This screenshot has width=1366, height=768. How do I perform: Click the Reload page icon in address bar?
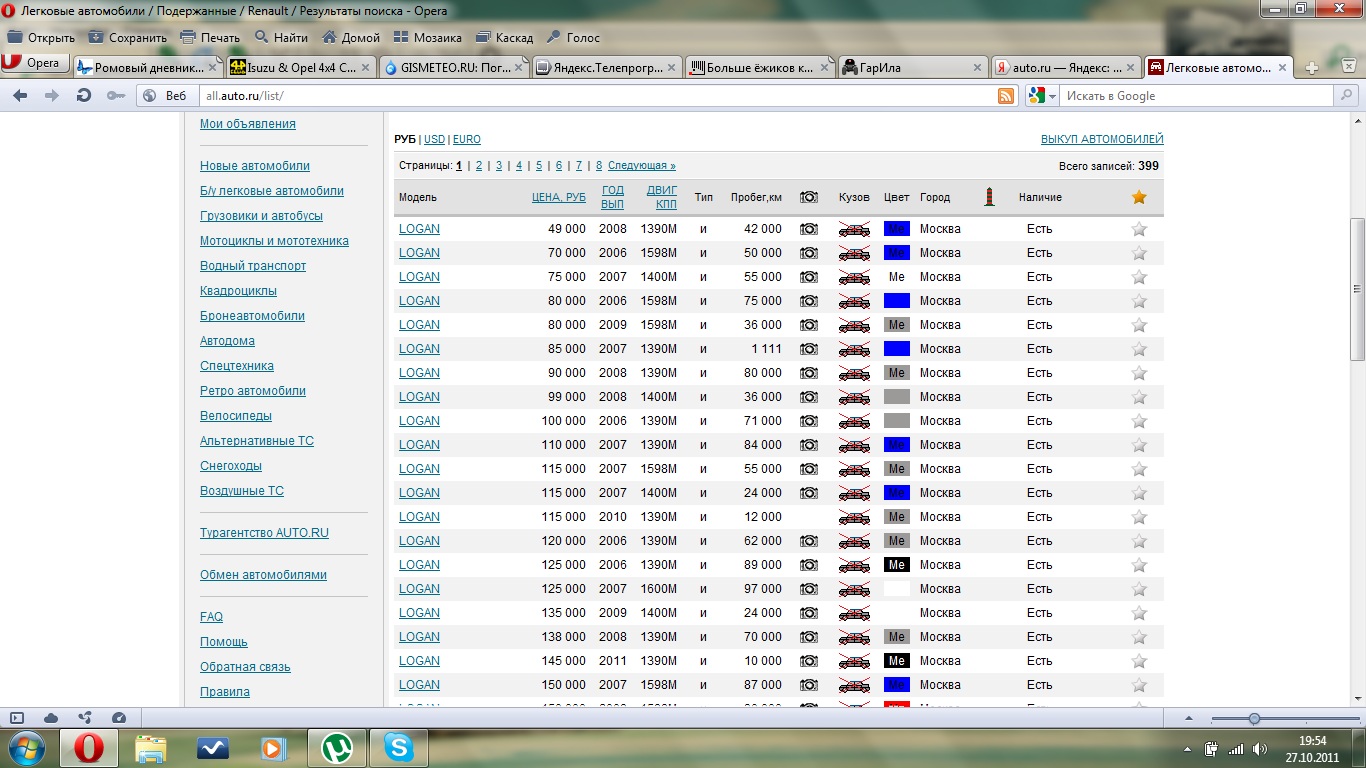coord(84,96)
